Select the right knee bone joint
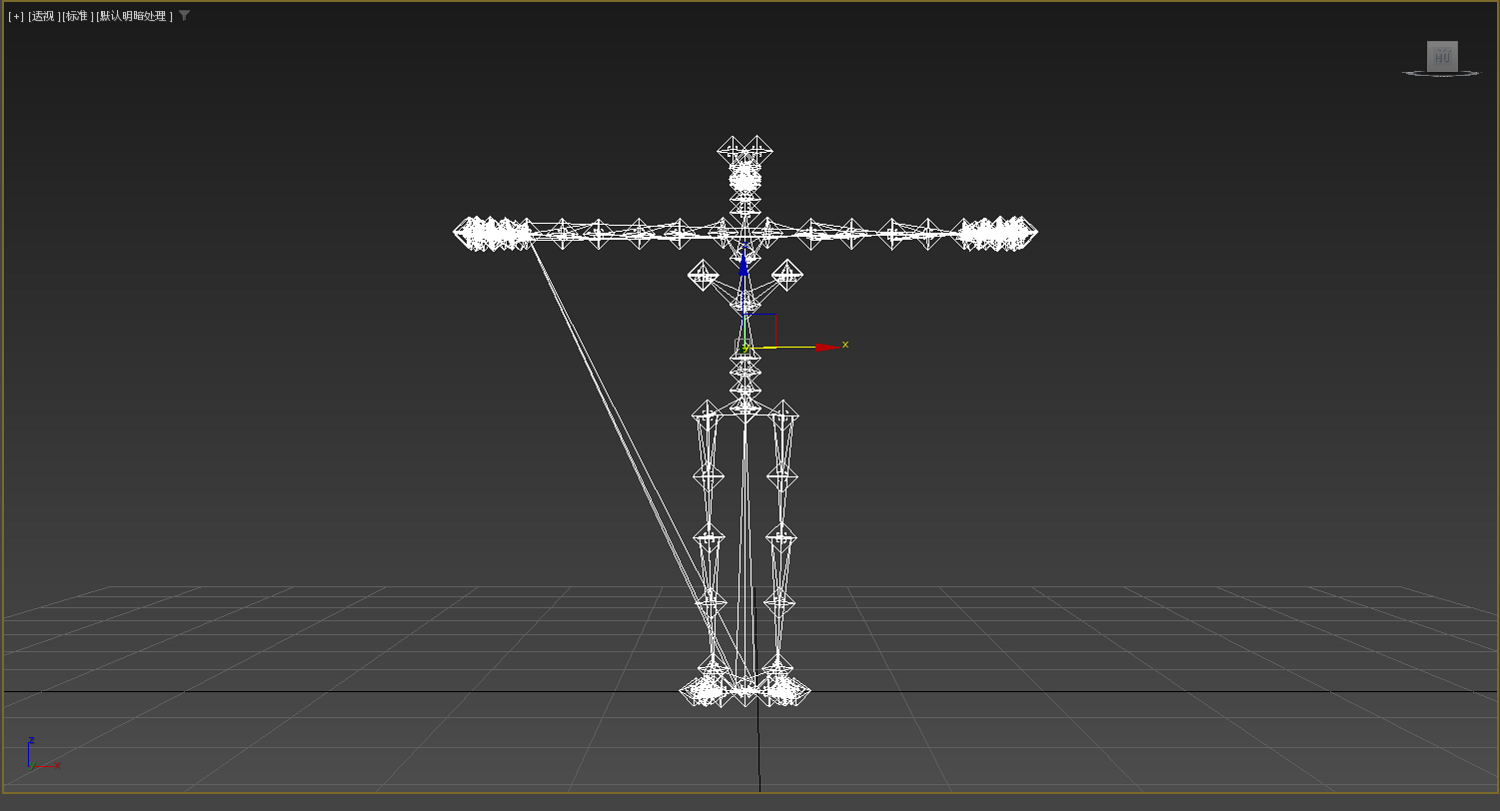The width and height of the screenshot is (1500, 811). pyautogui.click(x=781, y=538)
